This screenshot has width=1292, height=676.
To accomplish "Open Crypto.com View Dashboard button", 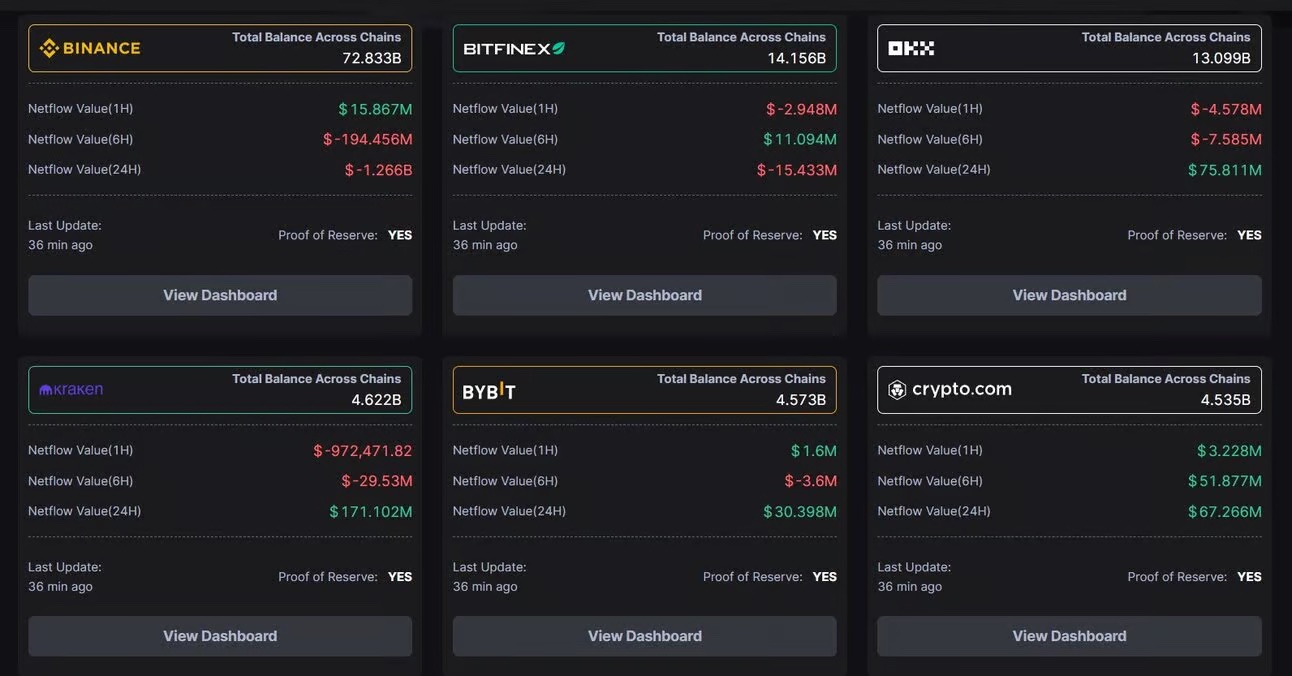I will pyautogui.click(x=1069, y=636).
